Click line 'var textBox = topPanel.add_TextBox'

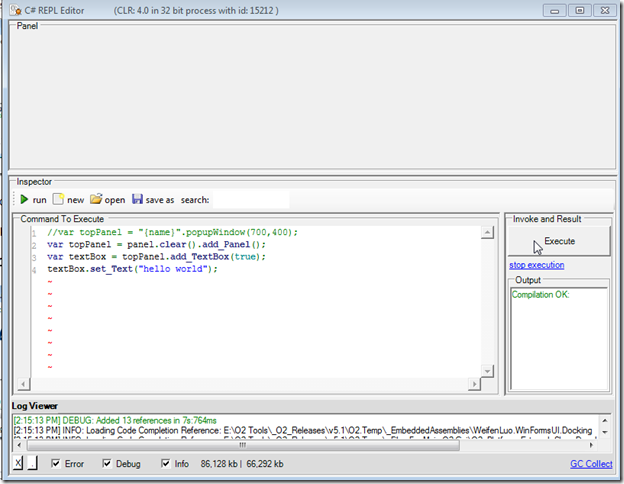click(x=156, y=257)
